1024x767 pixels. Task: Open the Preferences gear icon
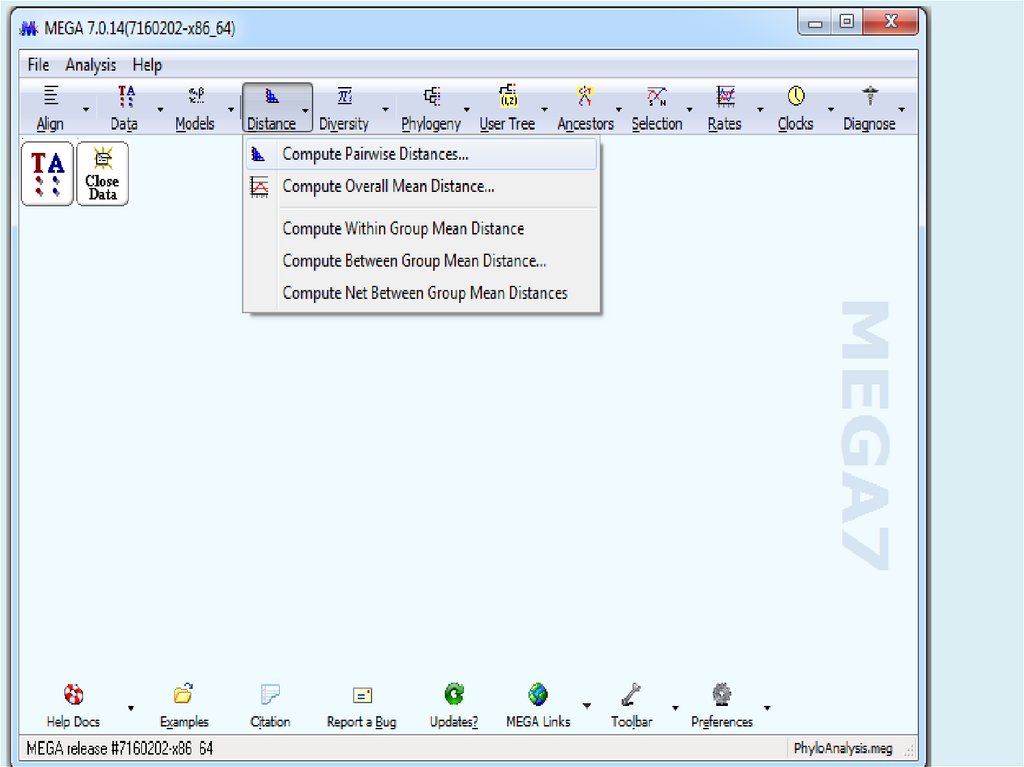pyautogui.click(x=722, y=694)
